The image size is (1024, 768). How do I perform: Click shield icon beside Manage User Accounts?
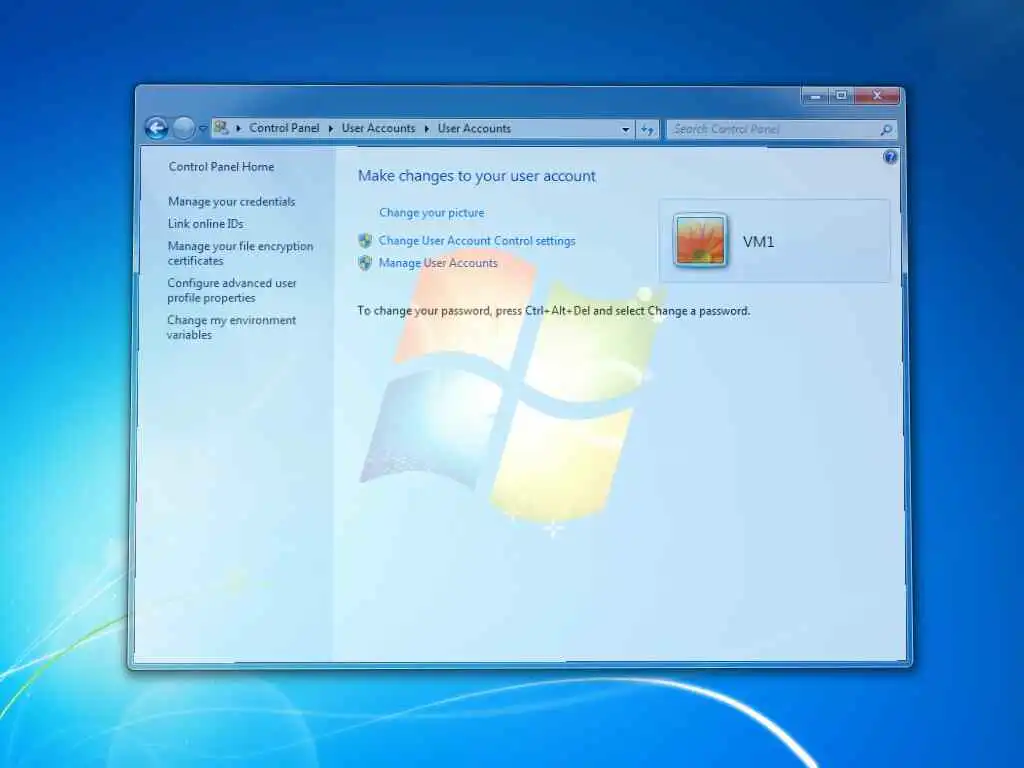pos(366,263)
